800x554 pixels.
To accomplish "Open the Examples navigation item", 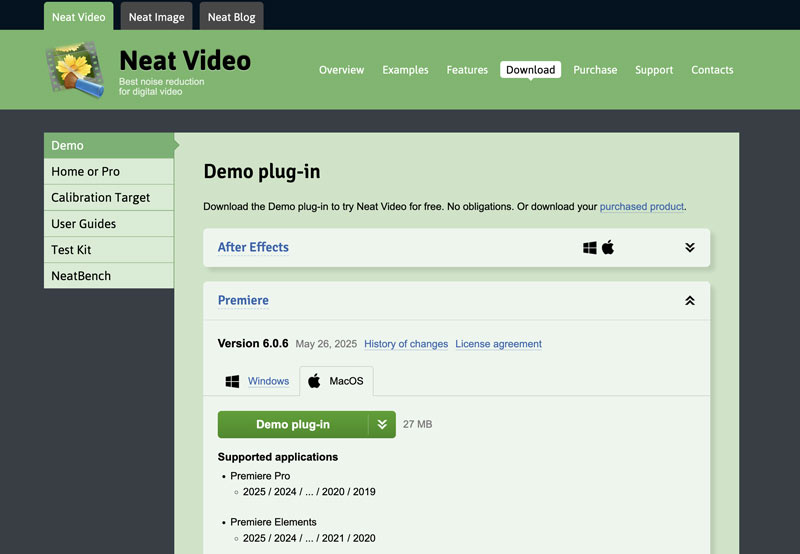I will pyautogui.click(x=405, y=70).
